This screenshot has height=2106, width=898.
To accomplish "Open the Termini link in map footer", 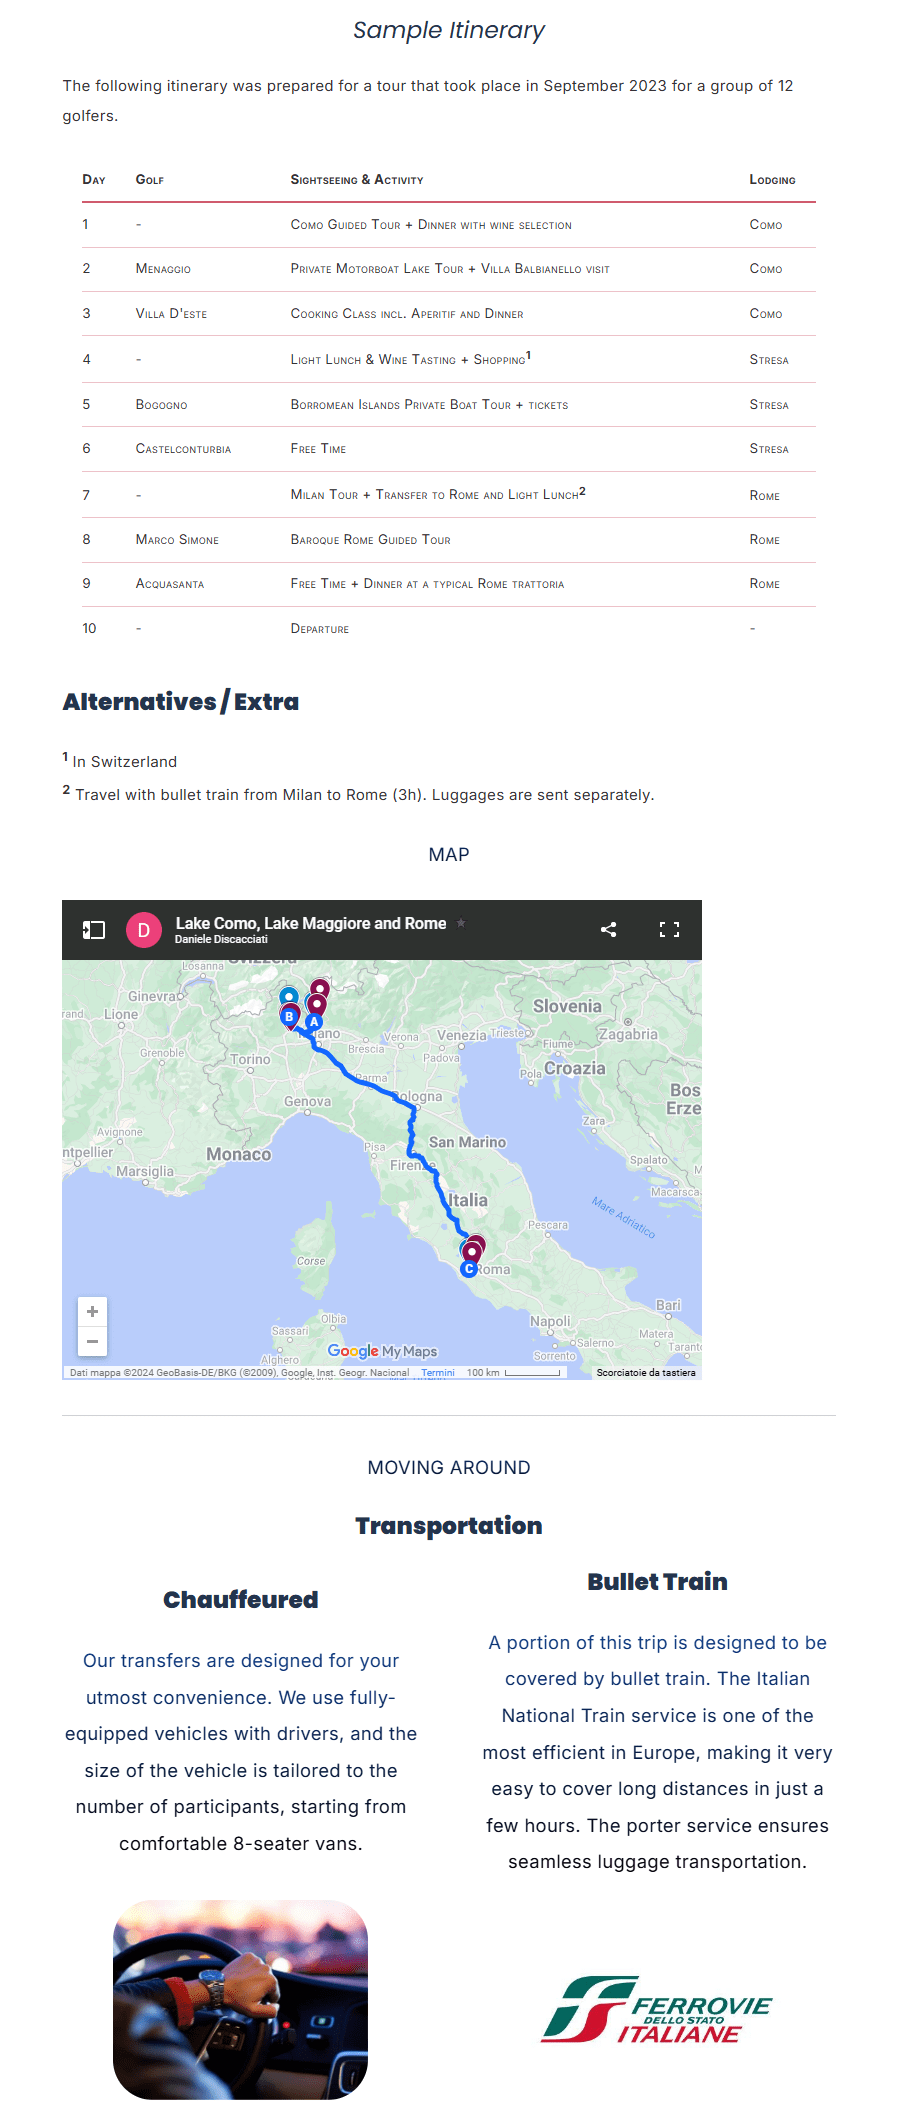I will [438, 1373].
